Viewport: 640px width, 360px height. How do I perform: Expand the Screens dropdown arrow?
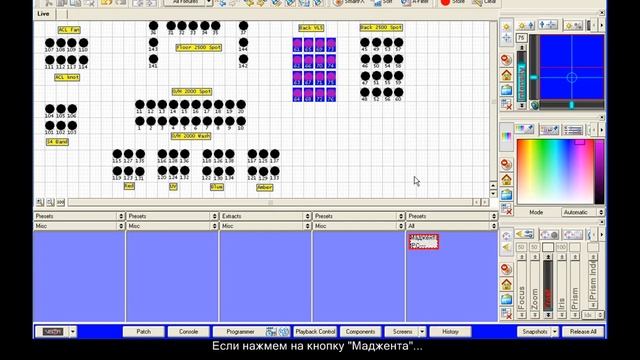pos(422,332)
